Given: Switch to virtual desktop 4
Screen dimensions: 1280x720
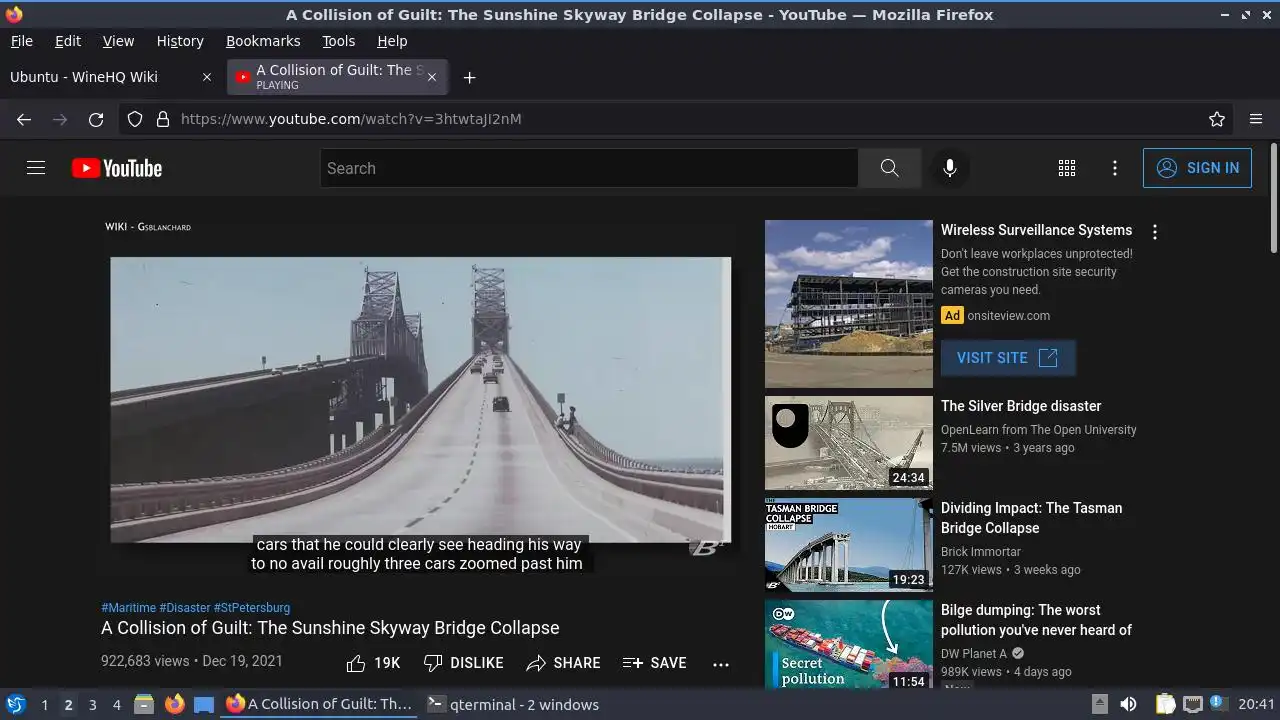Looking at the screenshot, I should [x=116, y=705].
